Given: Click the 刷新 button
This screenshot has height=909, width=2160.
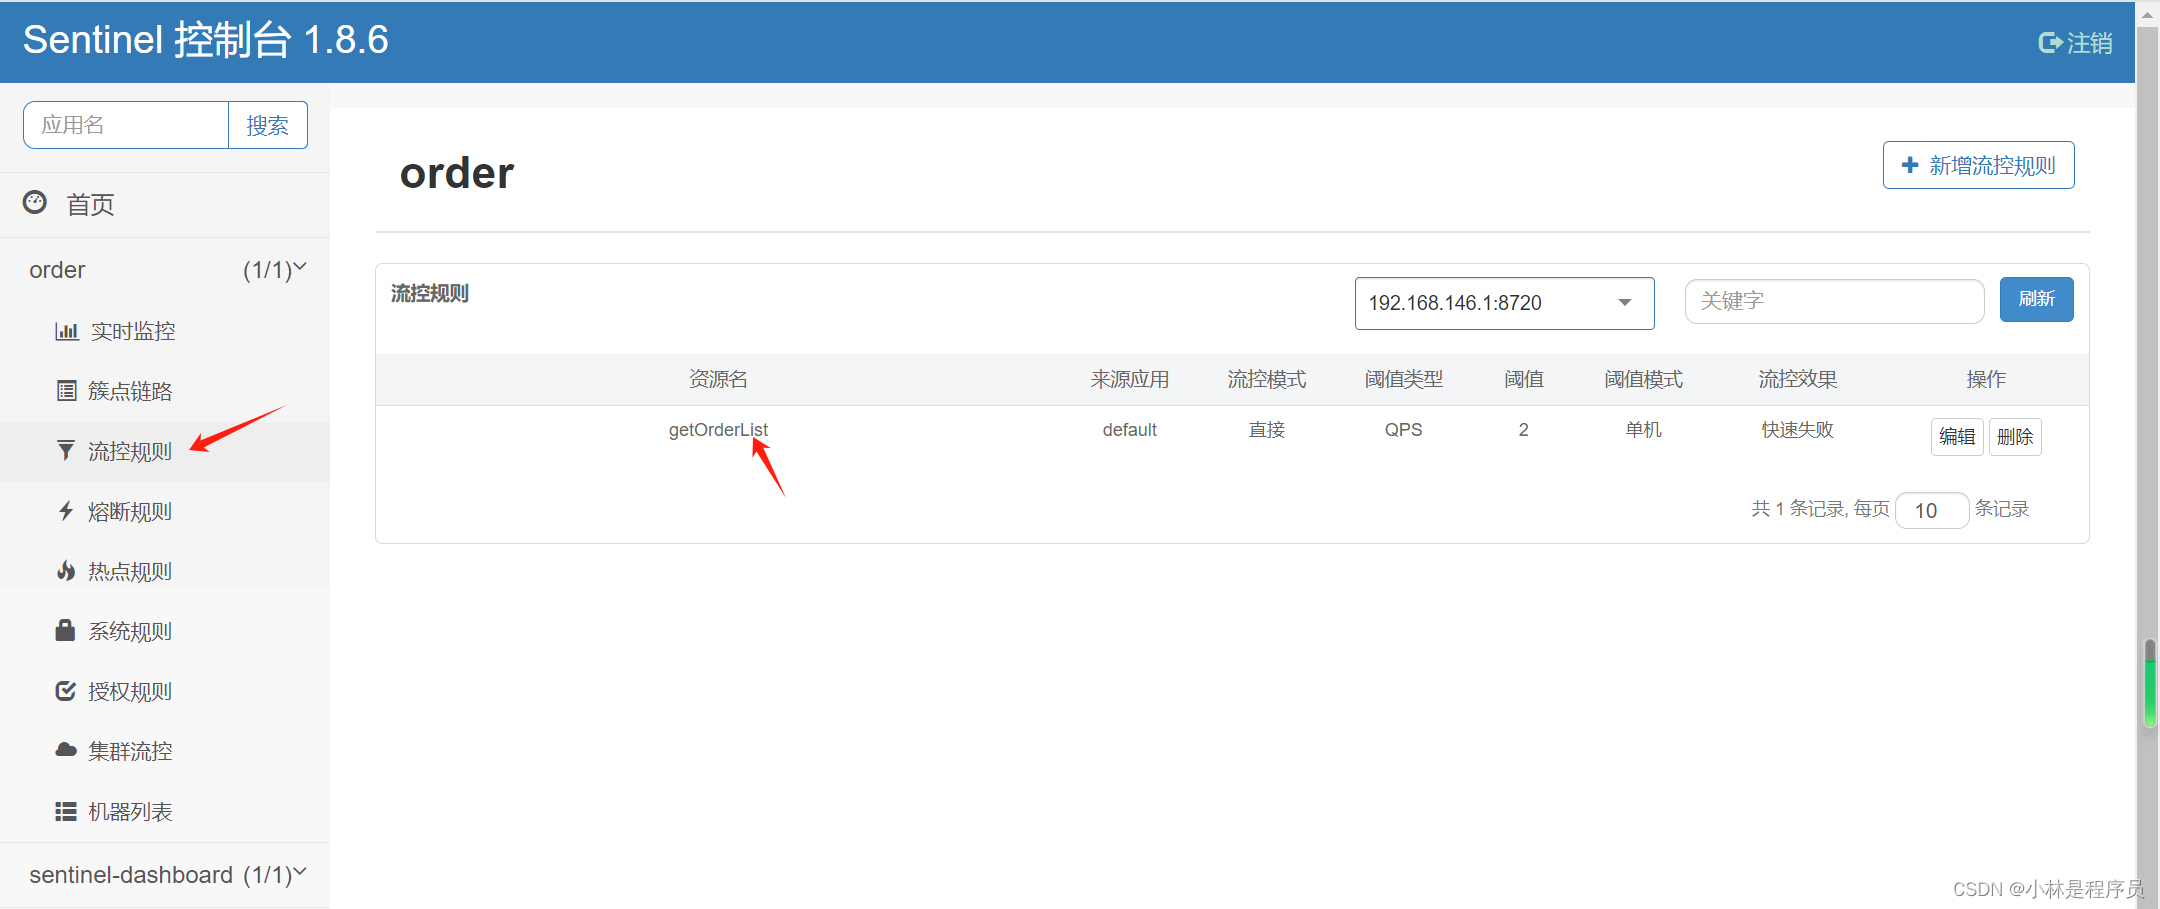Looking at the screenshot, I should pos(2036,299).
